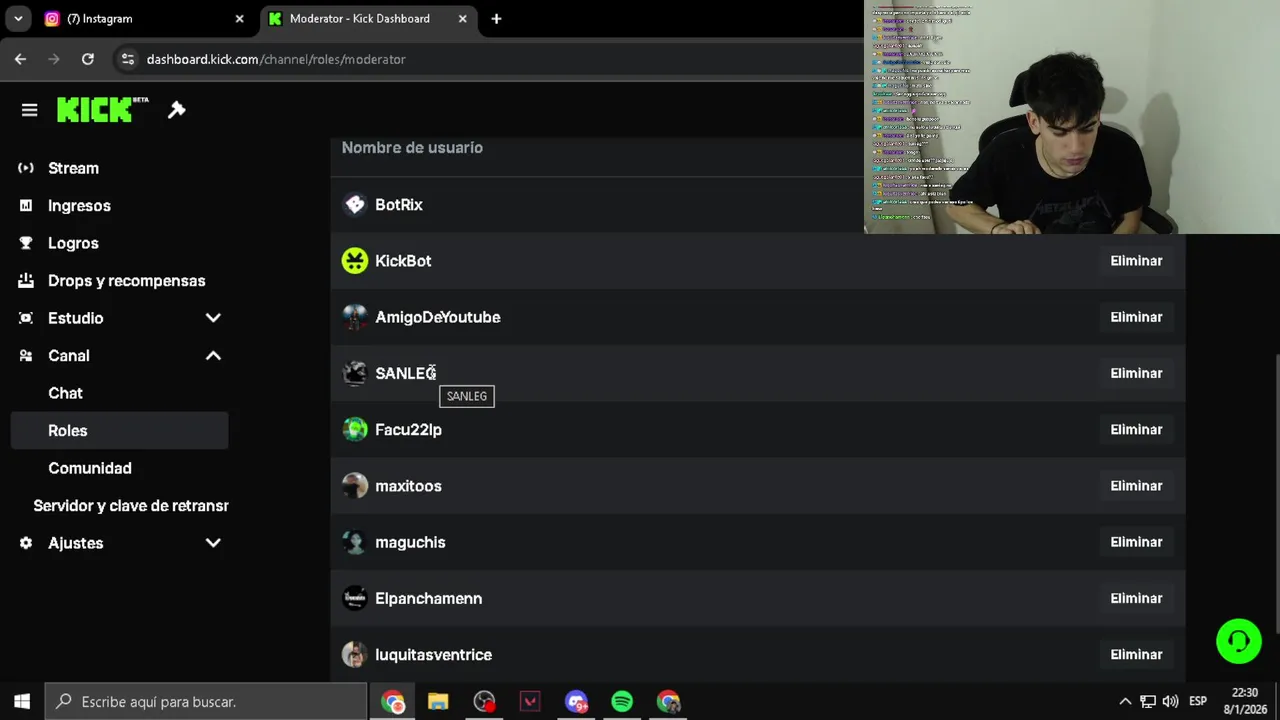Click the Drops y recompensas gift icon
Image resolution: width=1280 pixels, height=720 pixels.
tap(26, 281)
